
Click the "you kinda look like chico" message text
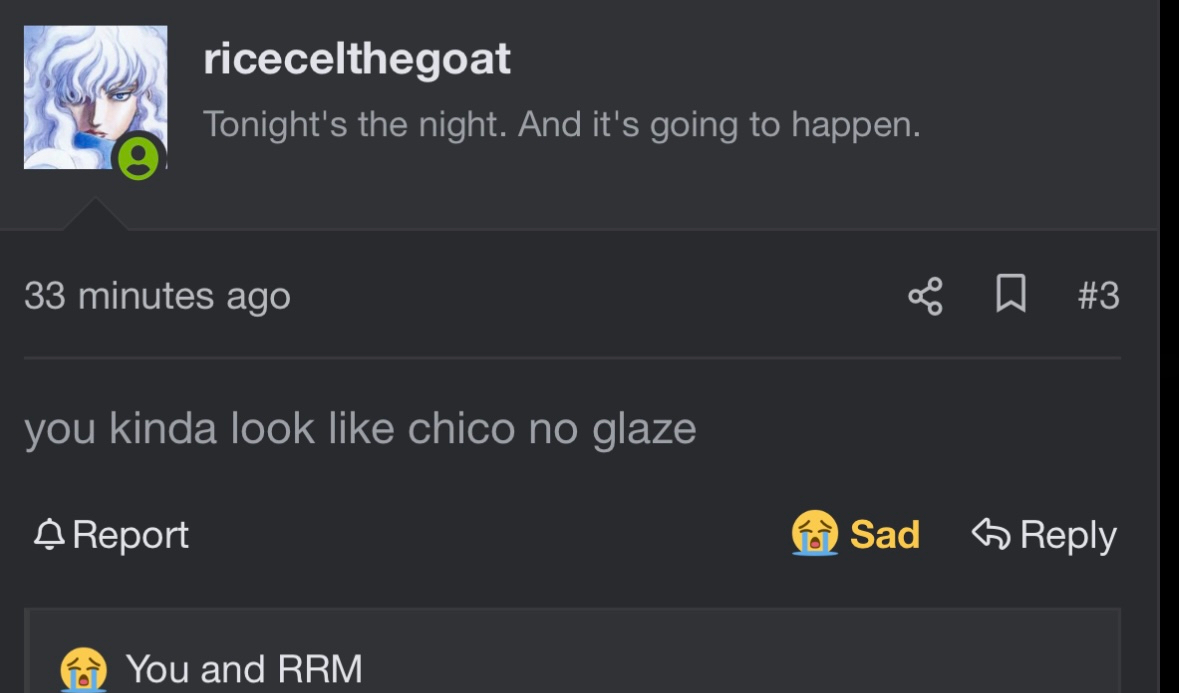[360, 429]
